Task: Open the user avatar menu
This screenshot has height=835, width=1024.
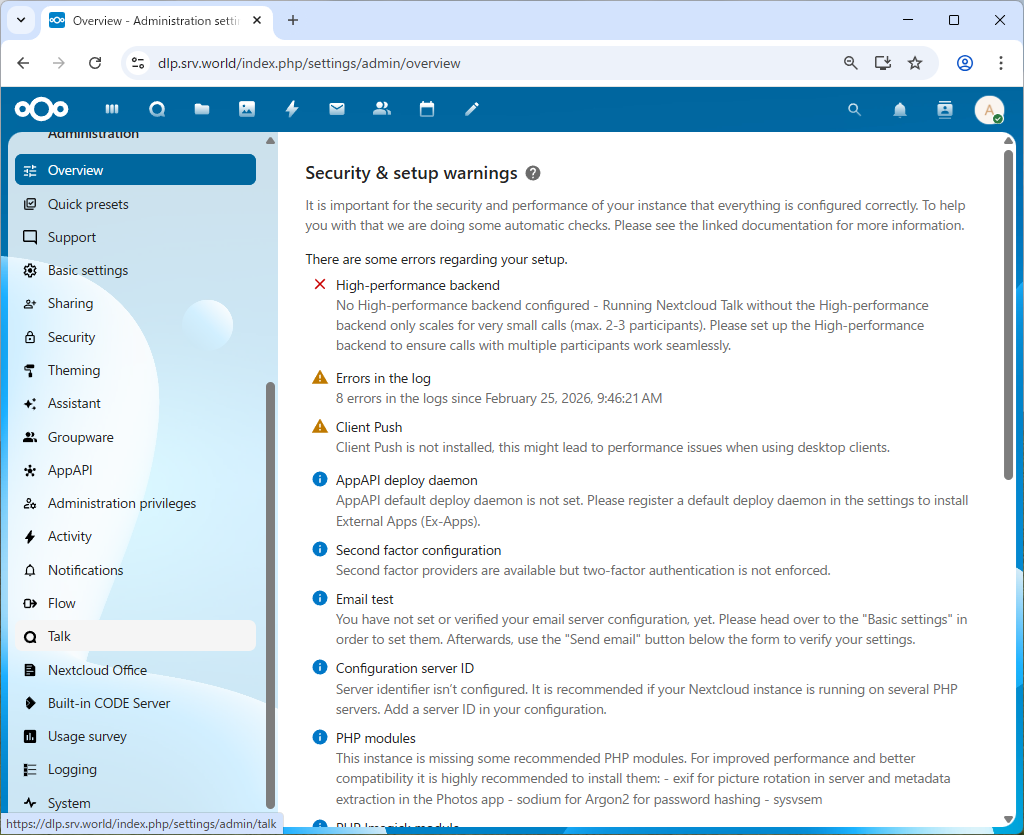Action: (989, 110)
